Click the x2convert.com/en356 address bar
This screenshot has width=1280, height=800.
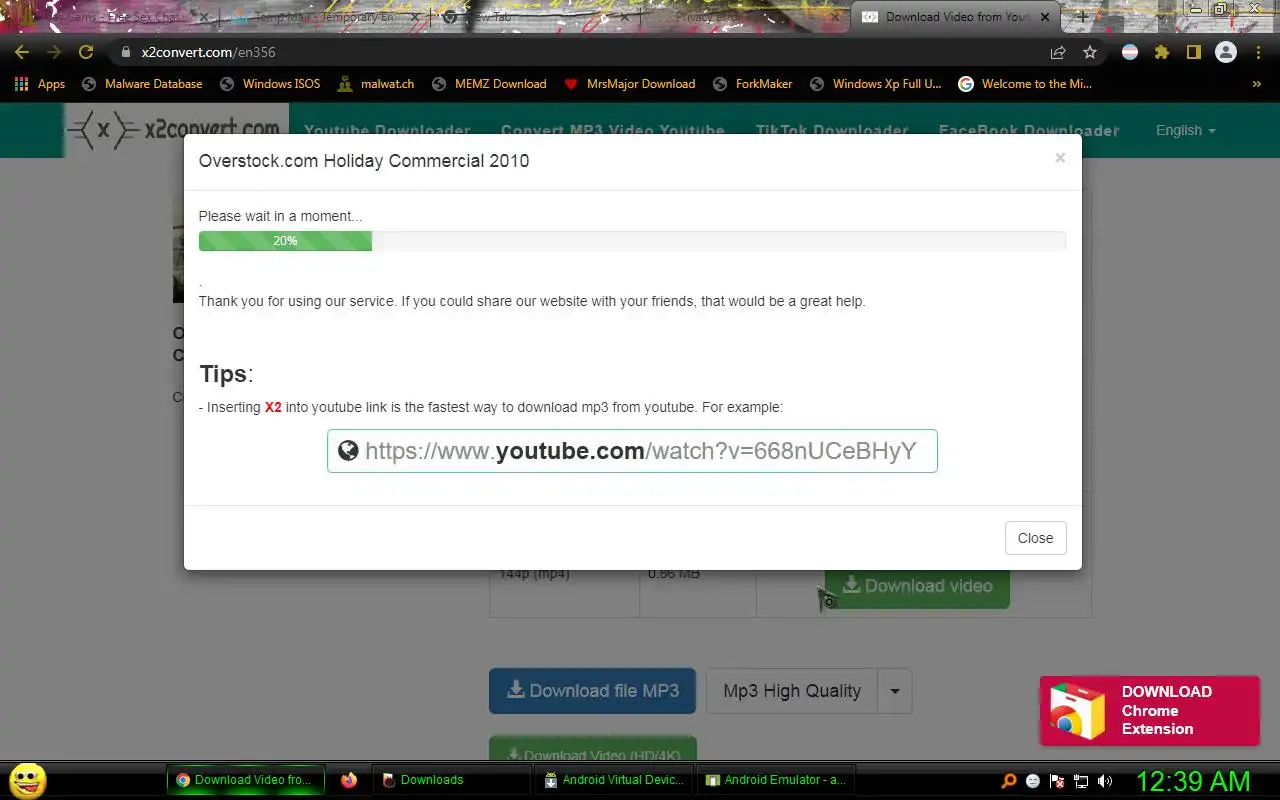tap(580, 52)
